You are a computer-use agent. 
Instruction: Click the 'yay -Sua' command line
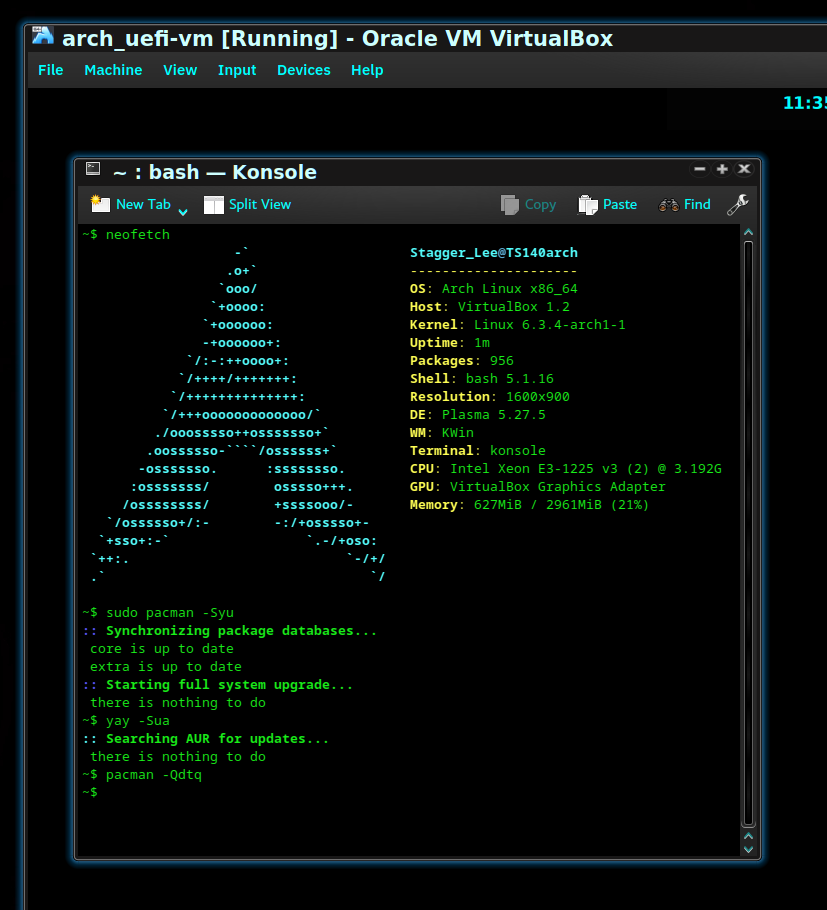126,721
